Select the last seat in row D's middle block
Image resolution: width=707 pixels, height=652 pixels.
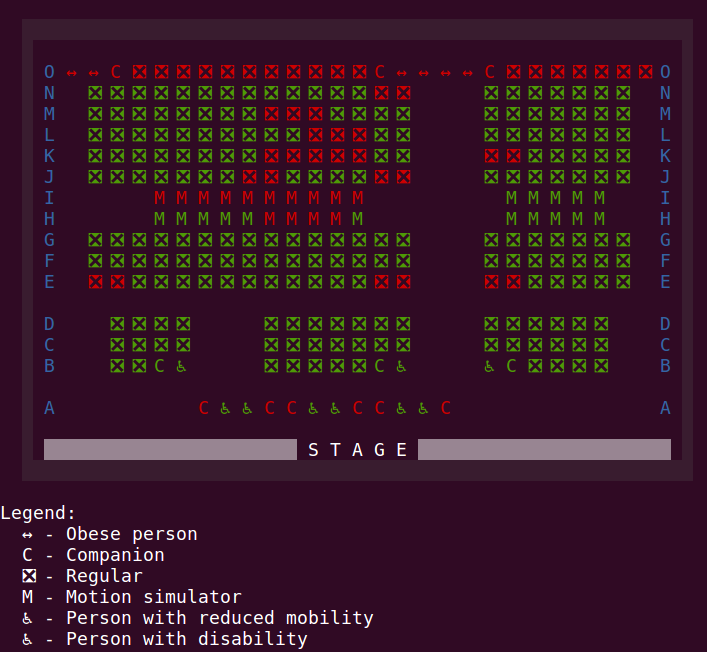click(404, 324)
